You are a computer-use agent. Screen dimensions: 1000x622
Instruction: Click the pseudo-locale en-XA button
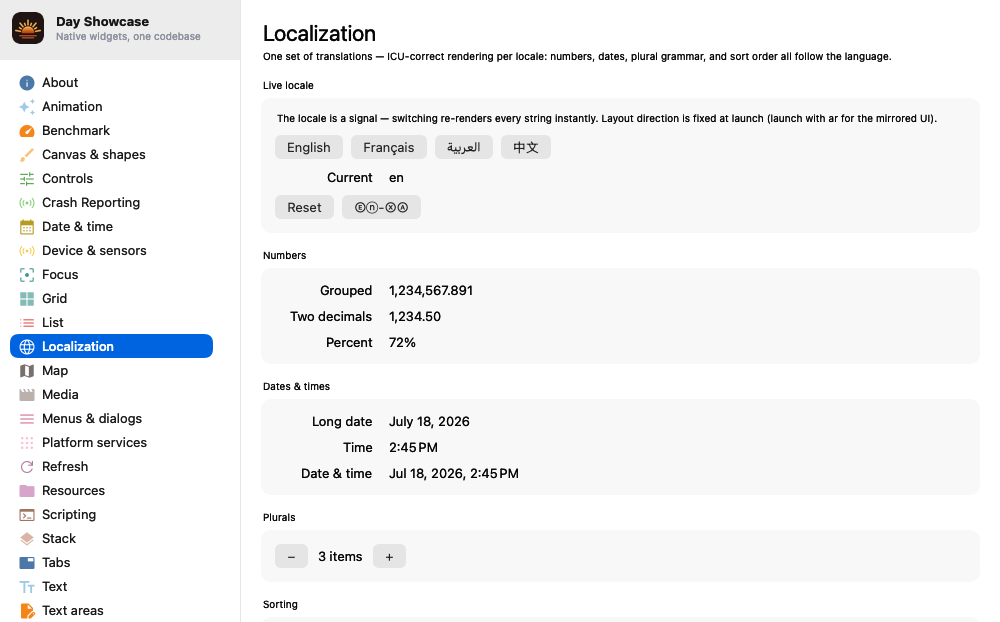click(381, 207)
